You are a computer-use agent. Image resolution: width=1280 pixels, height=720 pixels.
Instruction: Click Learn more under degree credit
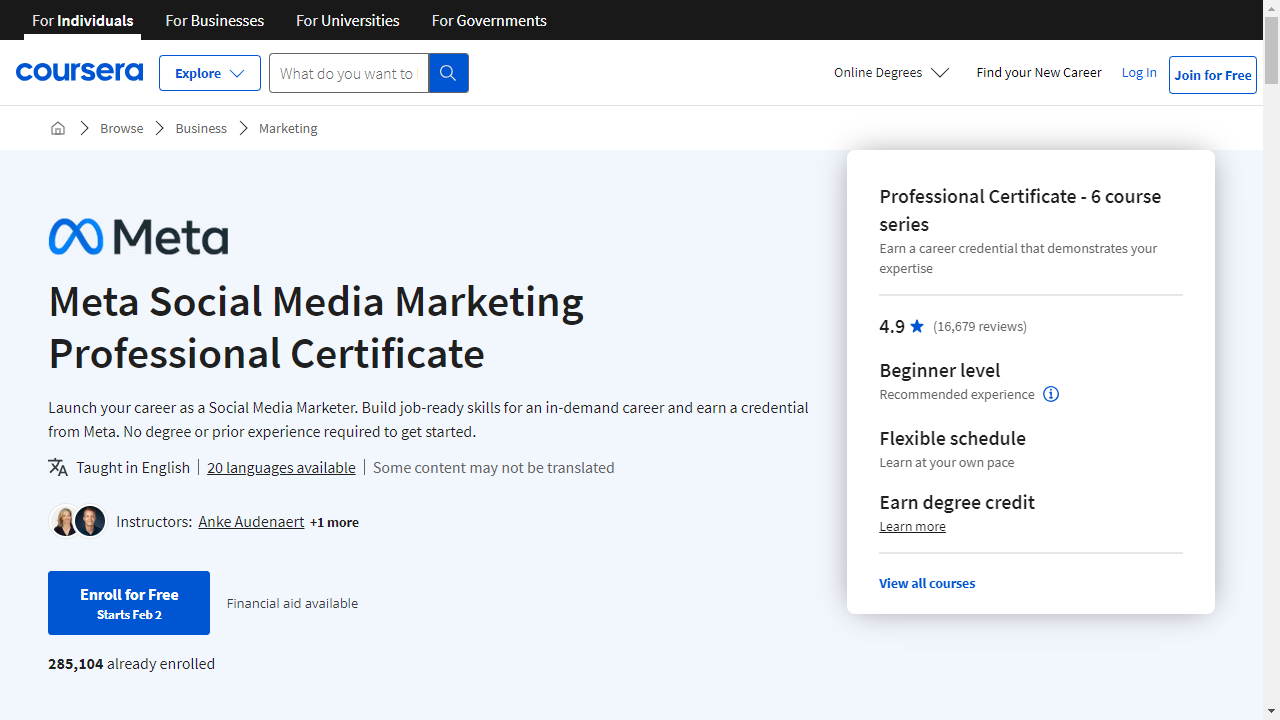[912, 526]
